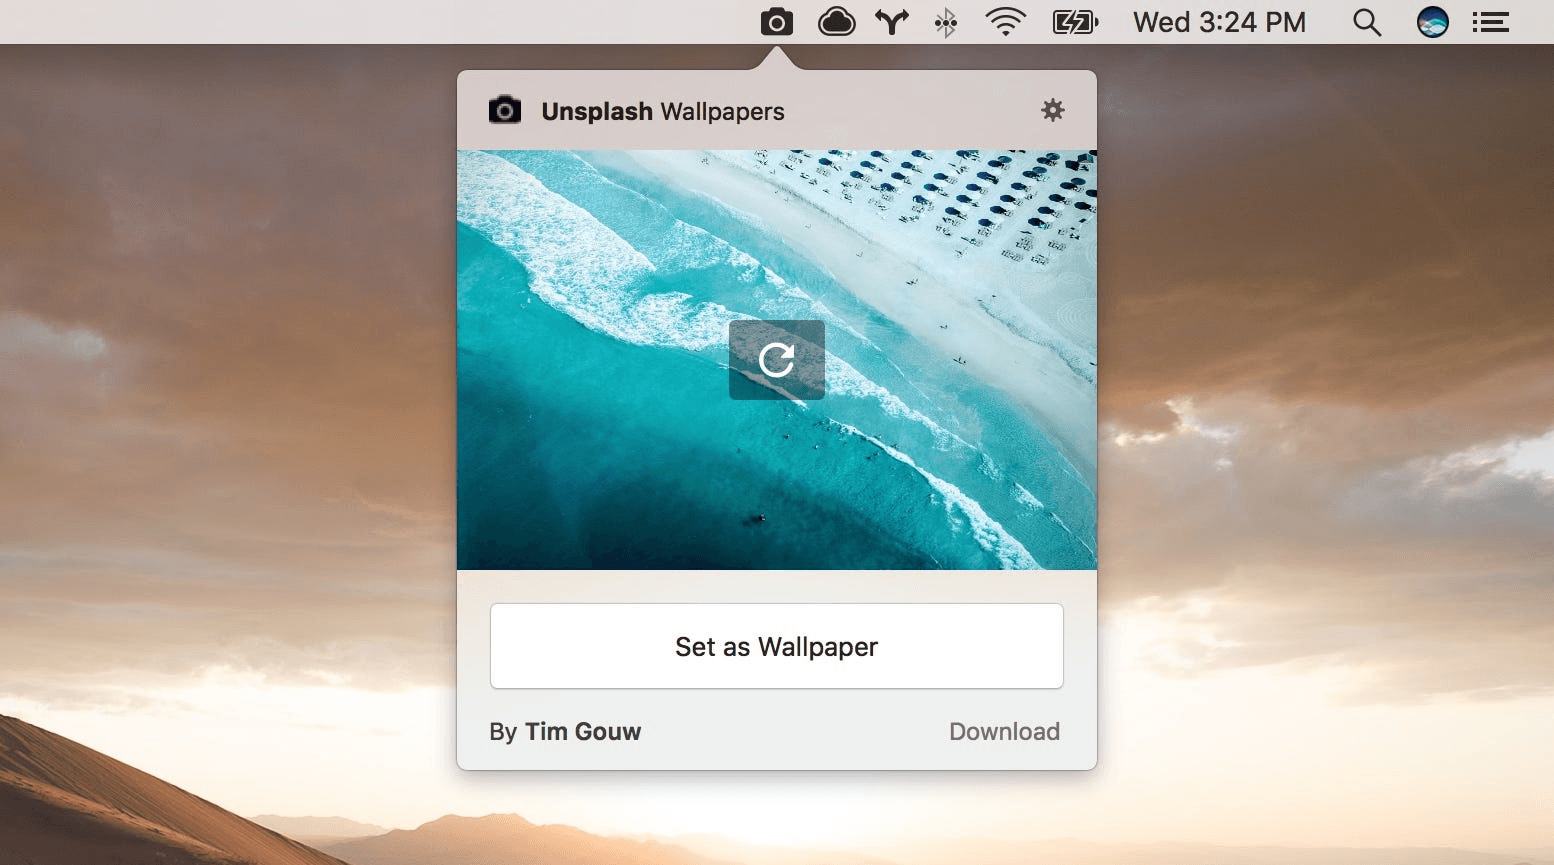
Task: Open the fork-shaped menu bar icon
Action: pyautogui.click(x=892, y=22)
